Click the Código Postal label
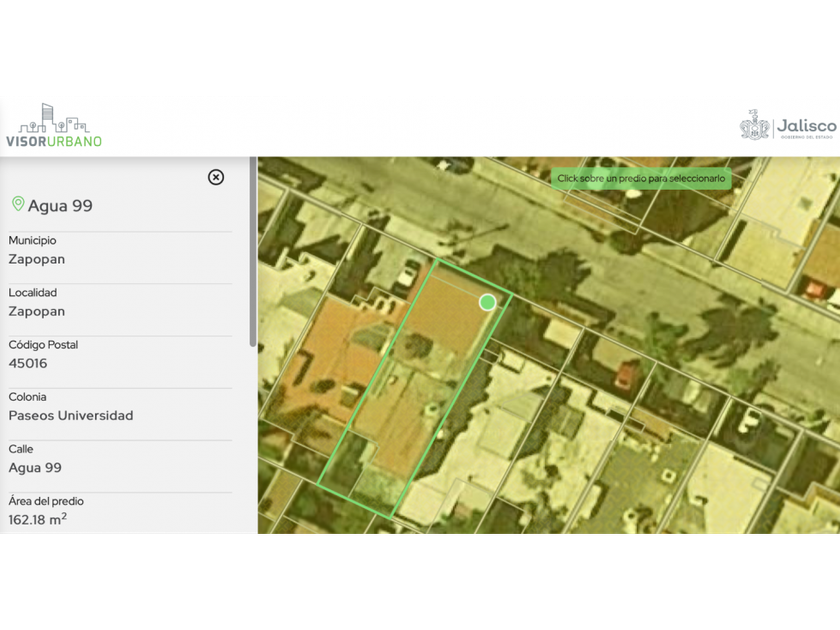The width and height of the screenshot is (840, 630). 43,345
